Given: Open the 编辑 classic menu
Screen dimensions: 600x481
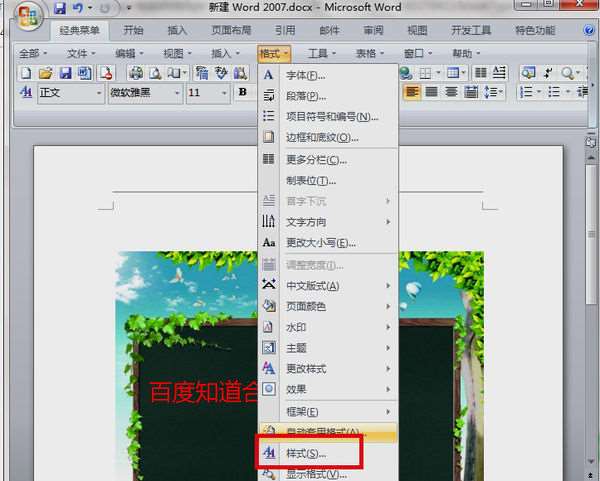Looking at the screenshot, I should coord(129,54).
